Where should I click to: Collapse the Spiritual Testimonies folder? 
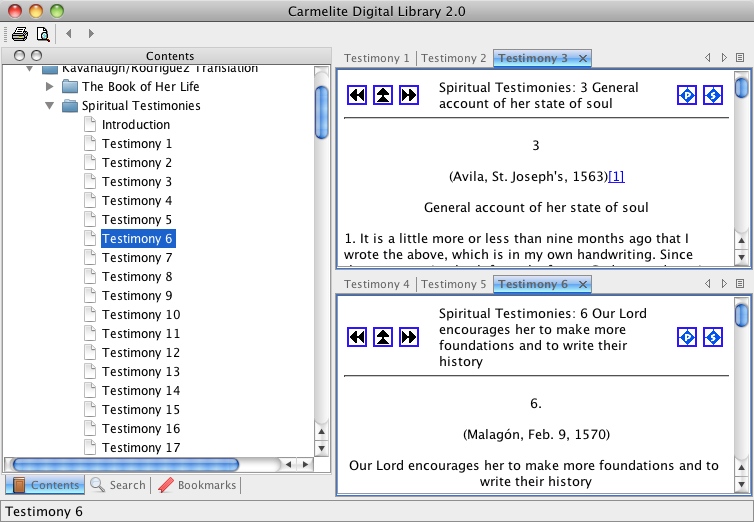[x=50, y=106]
